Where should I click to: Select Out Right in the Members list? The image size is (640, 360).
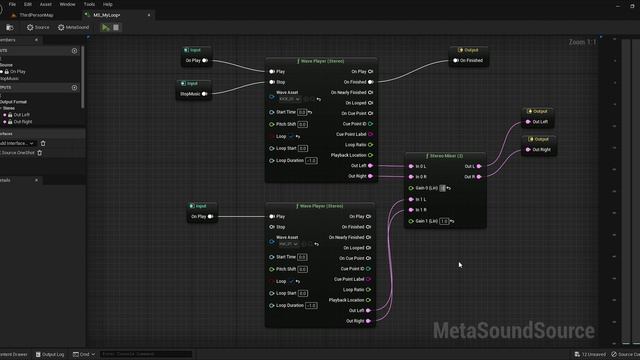point(23,122)
